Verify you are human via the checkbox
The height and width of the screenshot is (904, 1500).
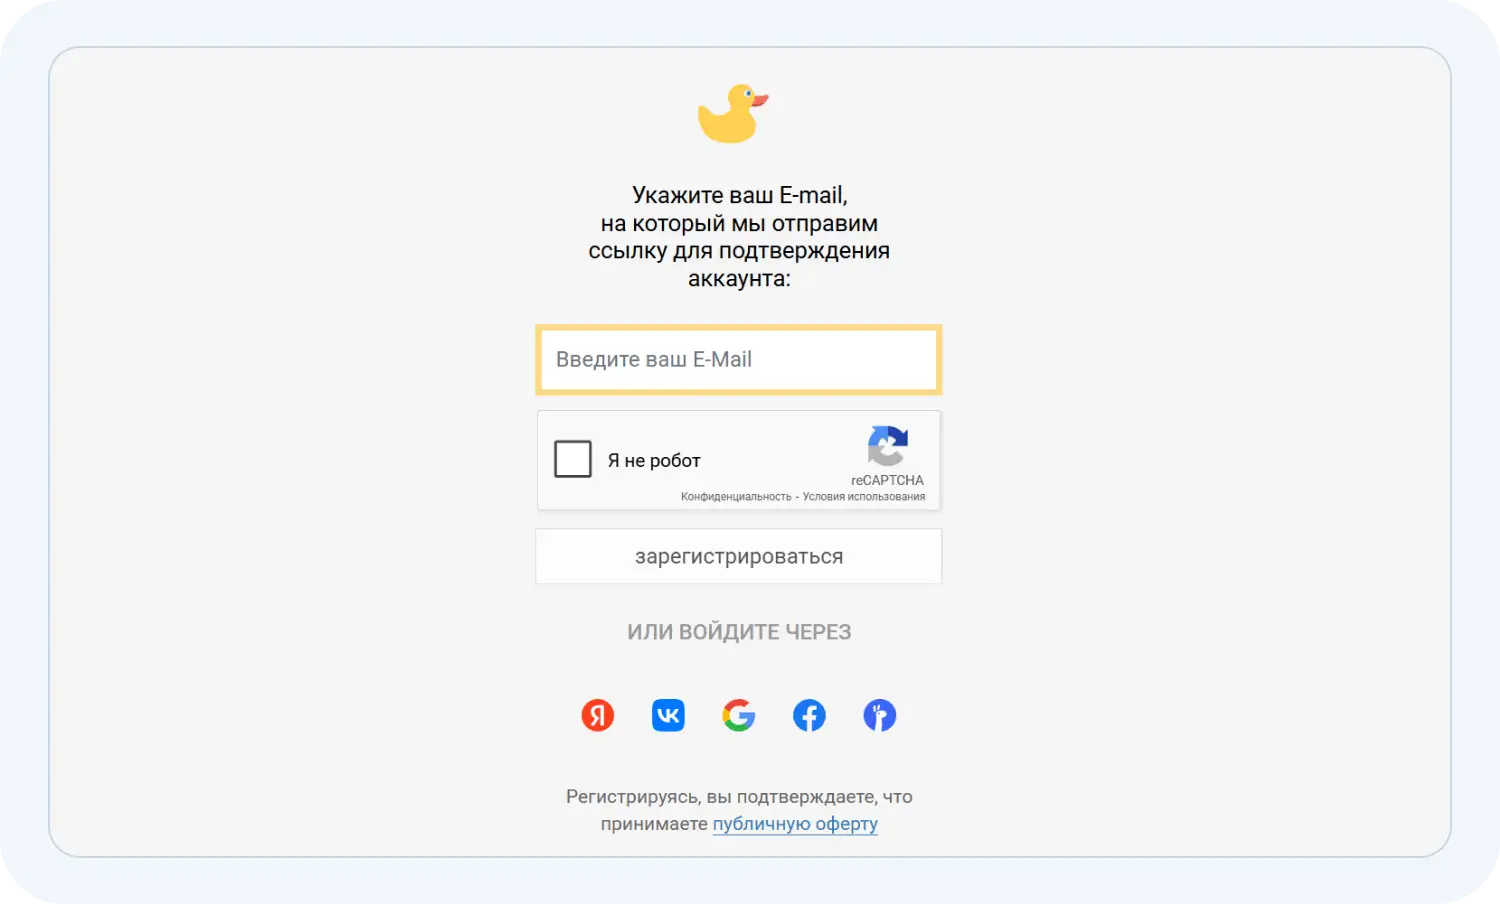pyautogui.click(x=573, y=459)
